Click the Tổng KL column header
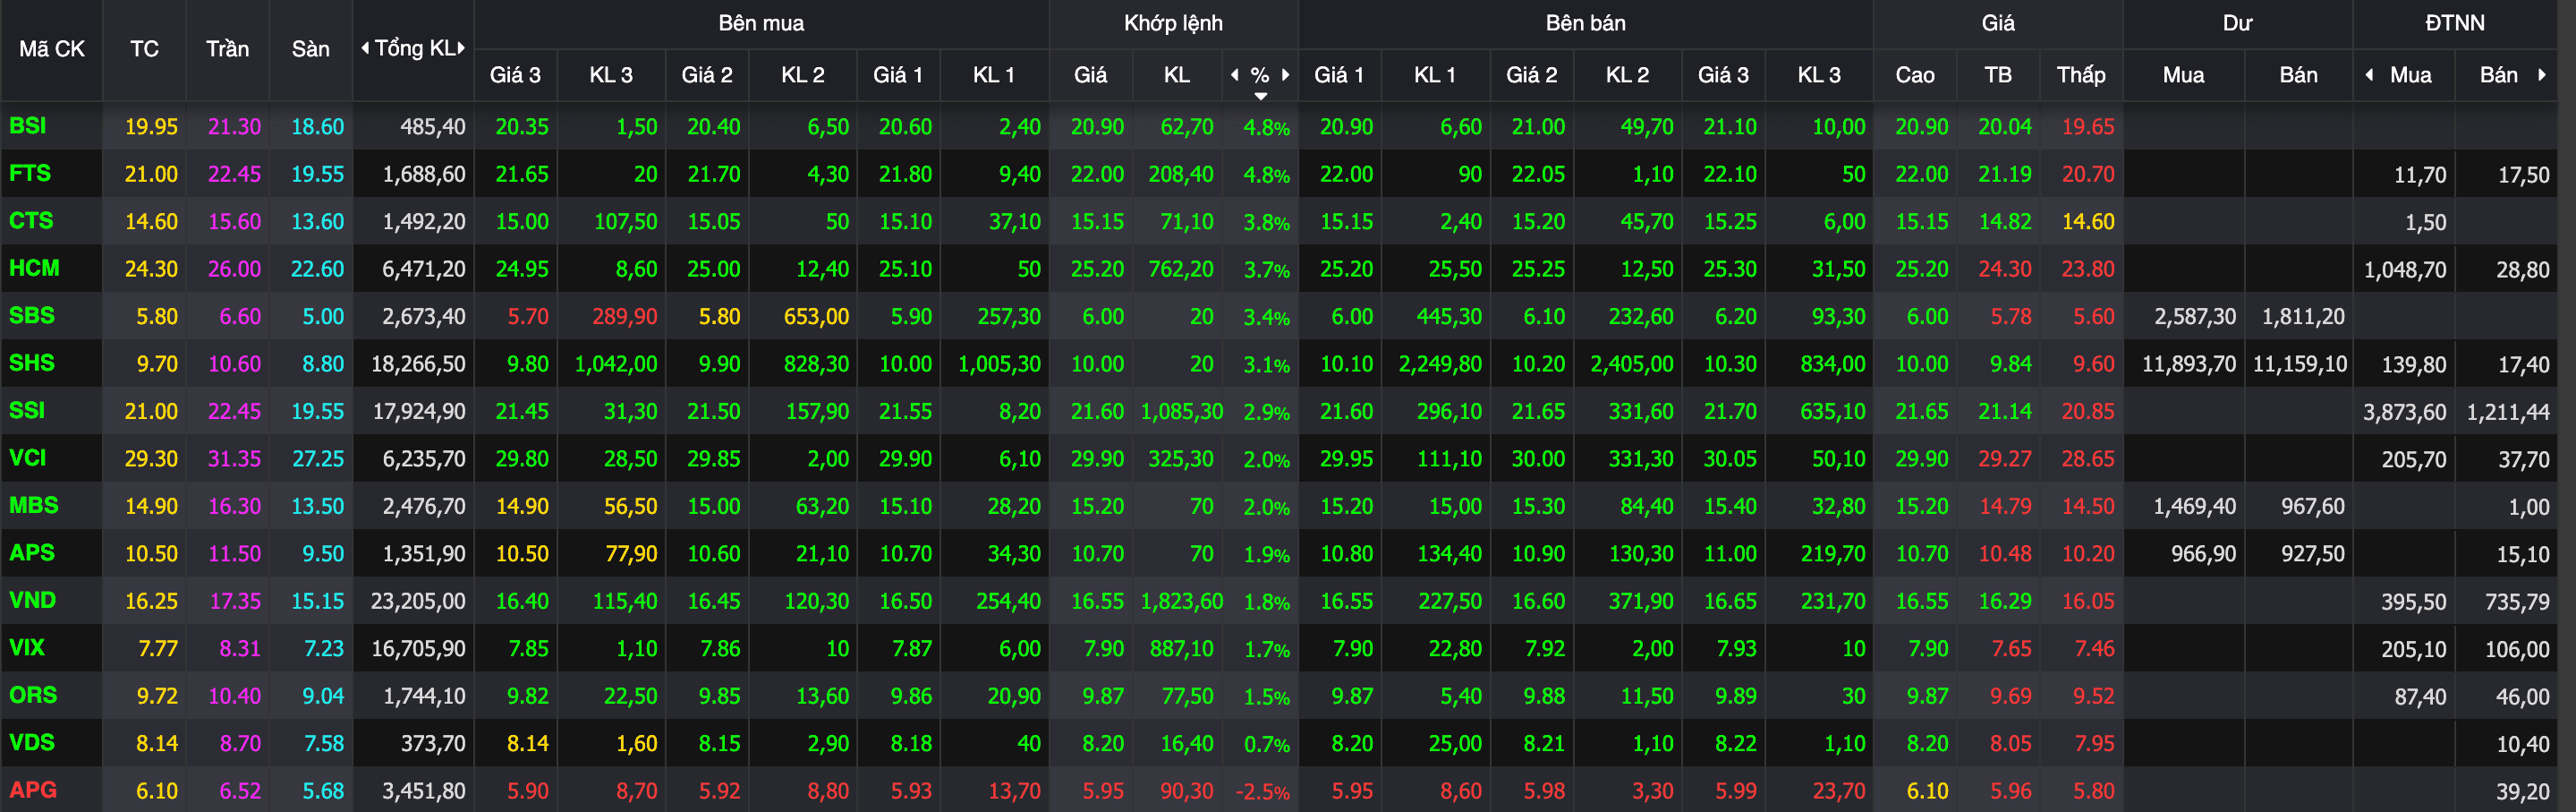The width and height of the screenshot is (2576, 812). [414, 48]
